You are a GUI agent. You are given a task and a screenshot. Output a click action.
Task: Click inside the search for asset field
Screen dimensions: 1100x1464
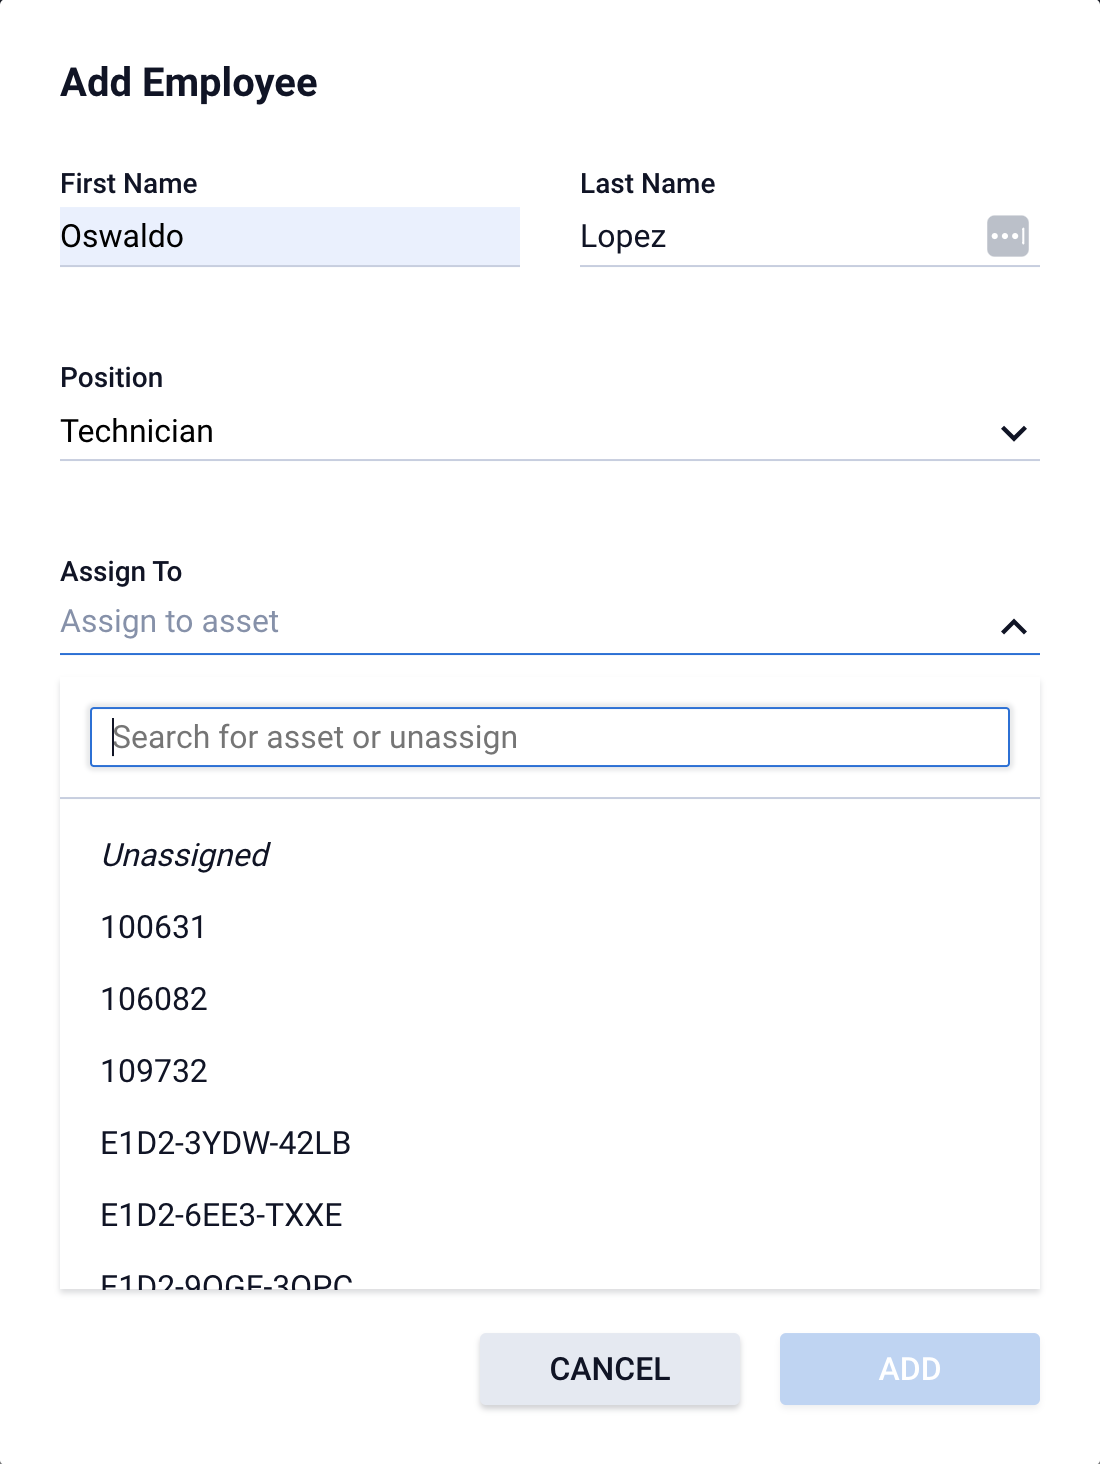click(x=550, y=737)
